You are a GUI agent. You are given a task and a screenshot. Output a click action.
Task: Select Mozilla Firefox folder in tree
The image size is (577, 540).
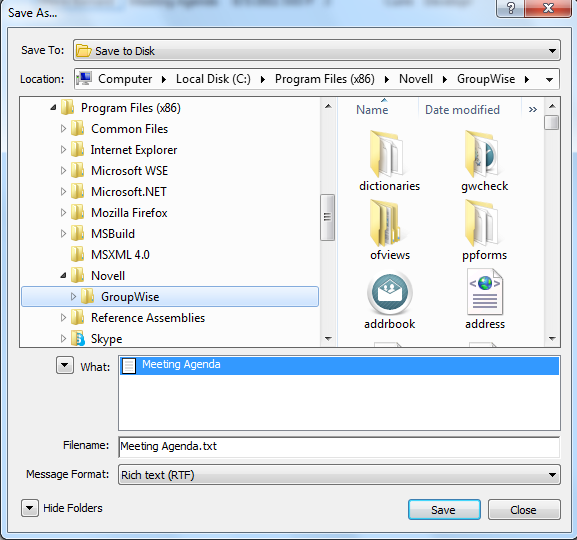pos(129,213)
